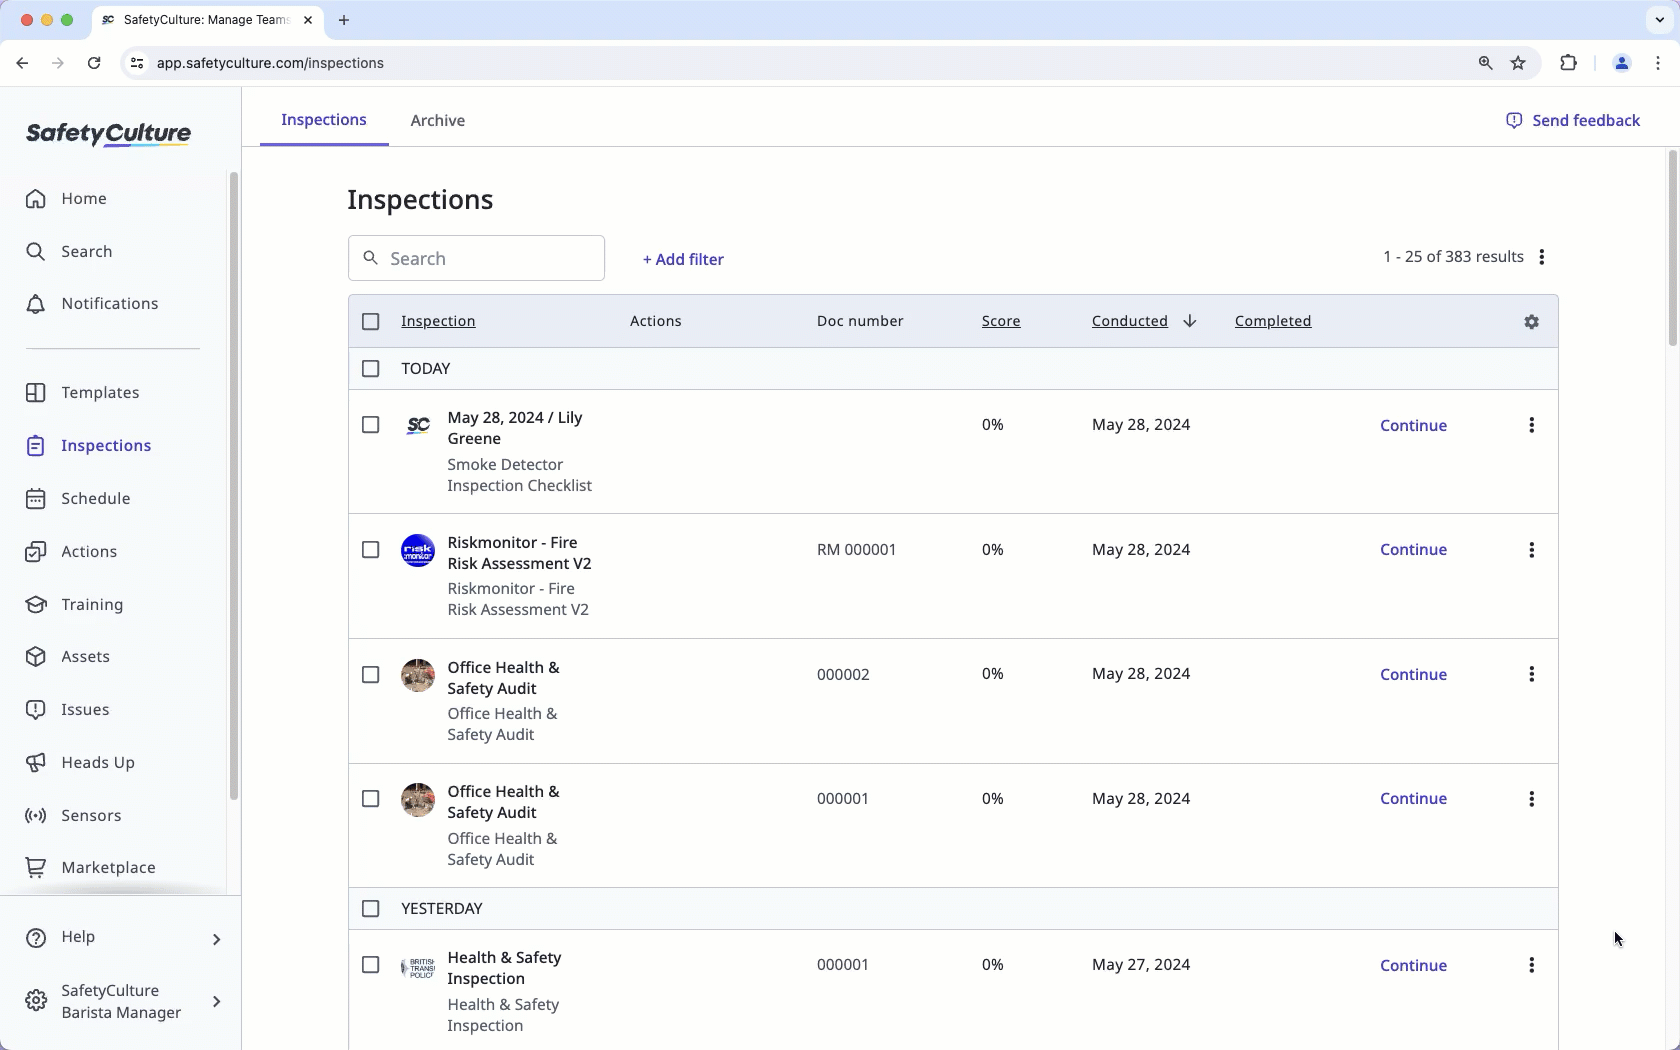Open Chrome three-dot menu
1680x1050 pixels.
tap(1659, 63)
